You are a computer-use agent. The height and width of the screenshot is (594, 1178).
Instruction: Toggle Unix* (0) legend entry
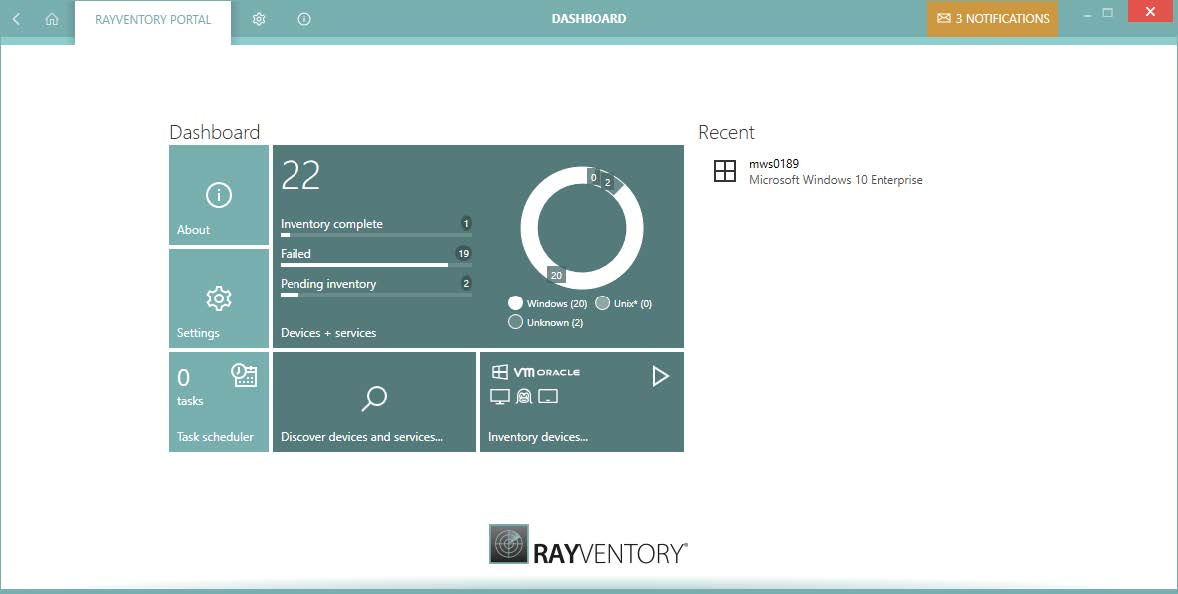click(x=623, y=303)
